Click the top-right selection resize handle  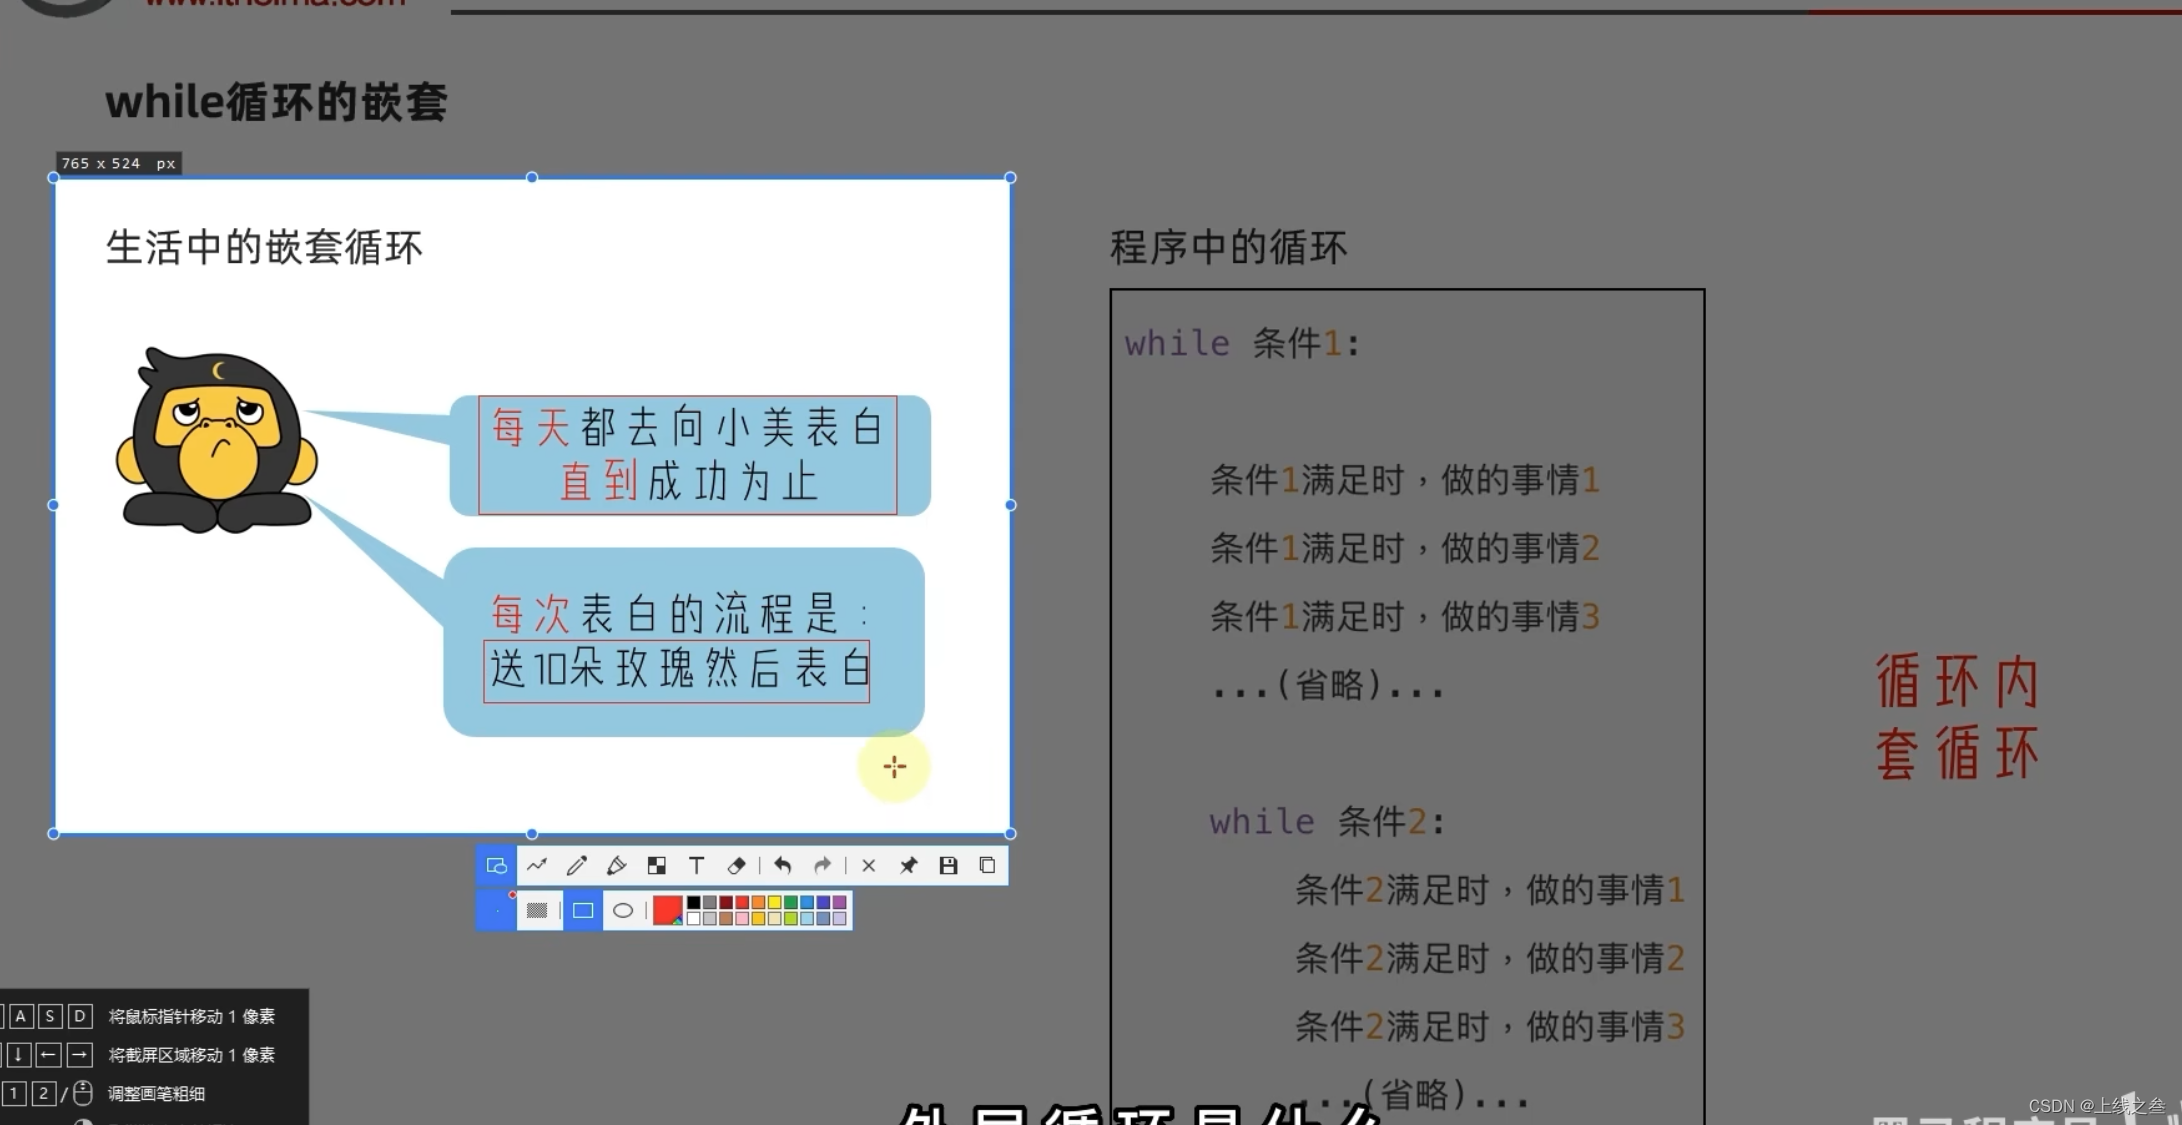(1010, 178)
